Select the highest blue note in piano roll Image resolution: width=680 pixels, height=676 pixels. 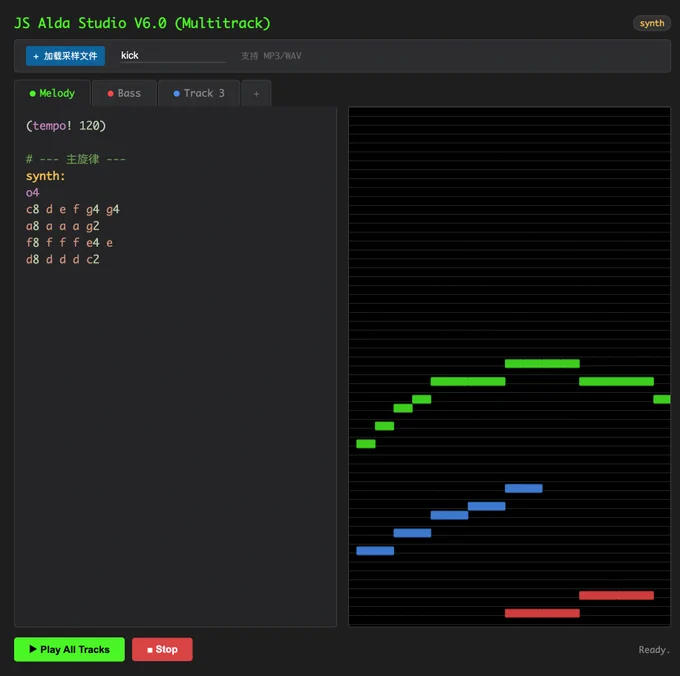[x=523, y=488]
